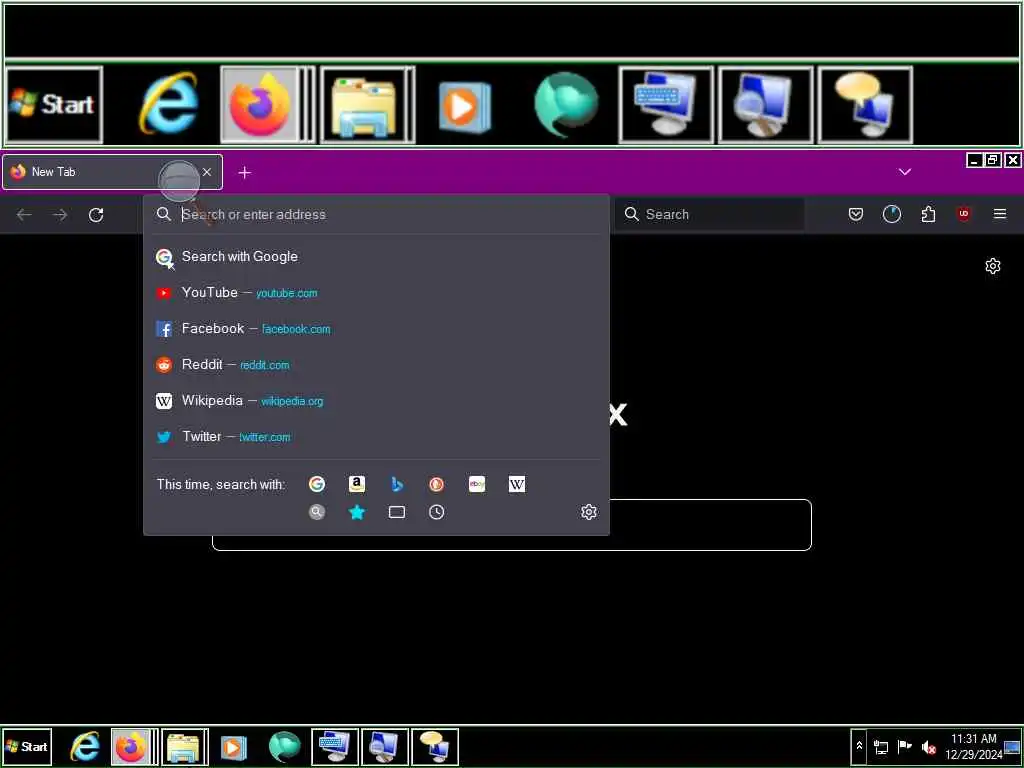Open the Extensions puzzle-piece button
Viewport: 1024px width, 768px height.
(x=928, y=214)
